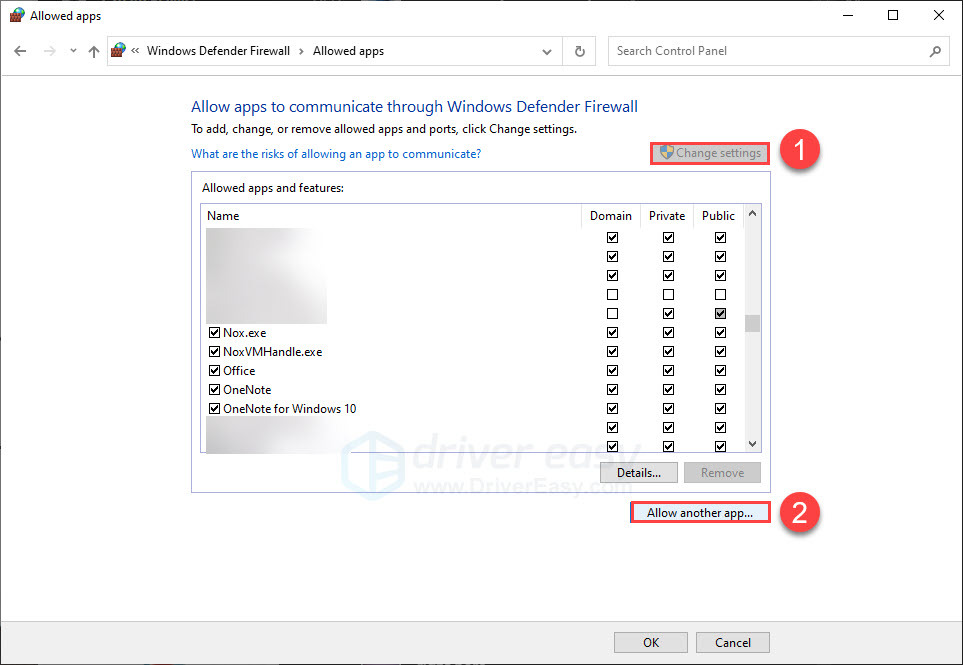Click the apps list scrollbar thumb

click(x=752, y=323)
